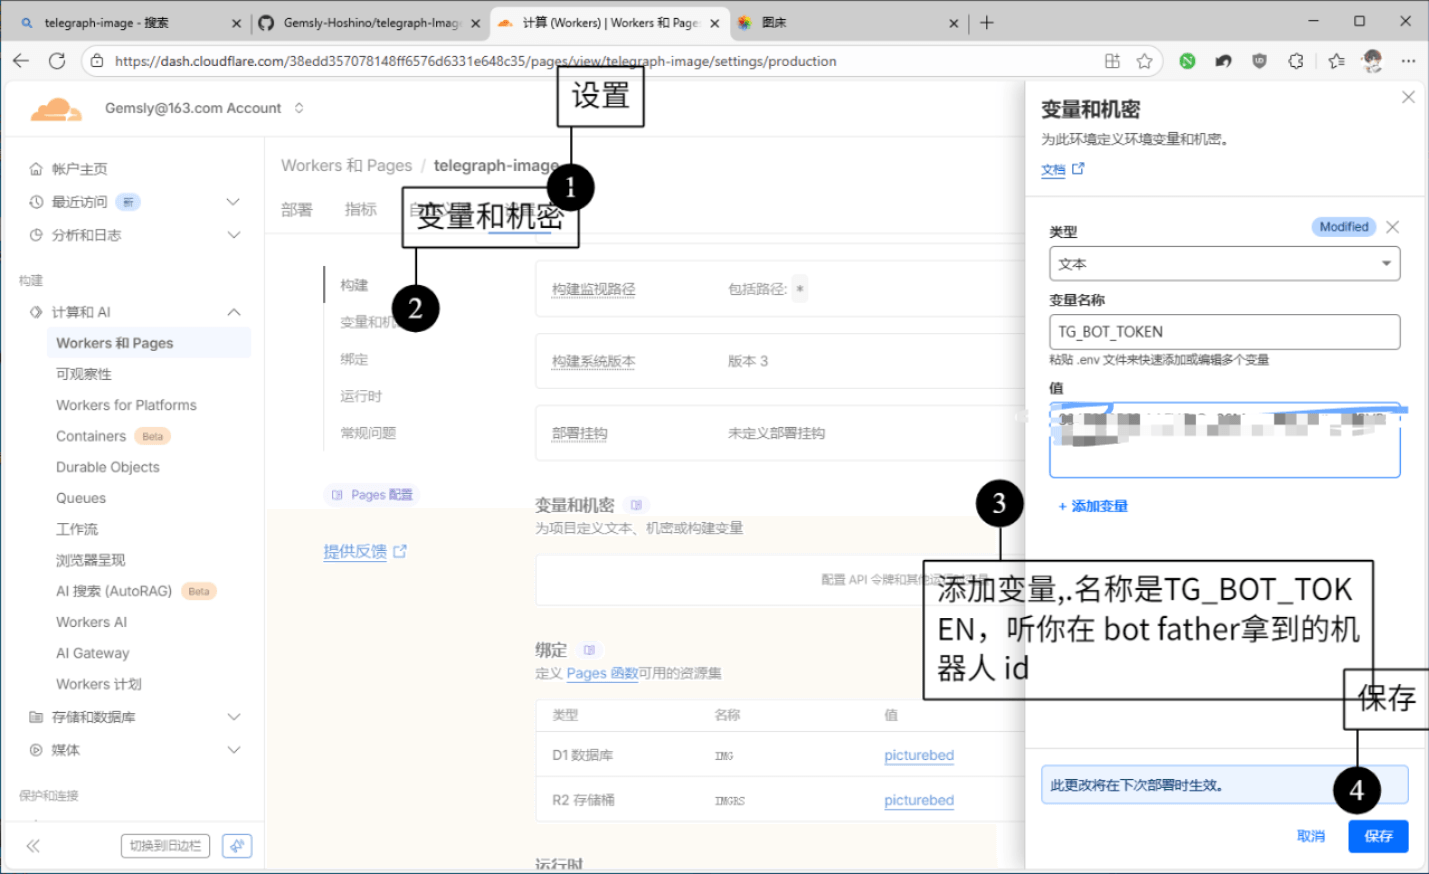The height and width of the screenshot is (874, 1429).
Task: Click the Pages 配置 icon badge
Action: click(337, 493)
